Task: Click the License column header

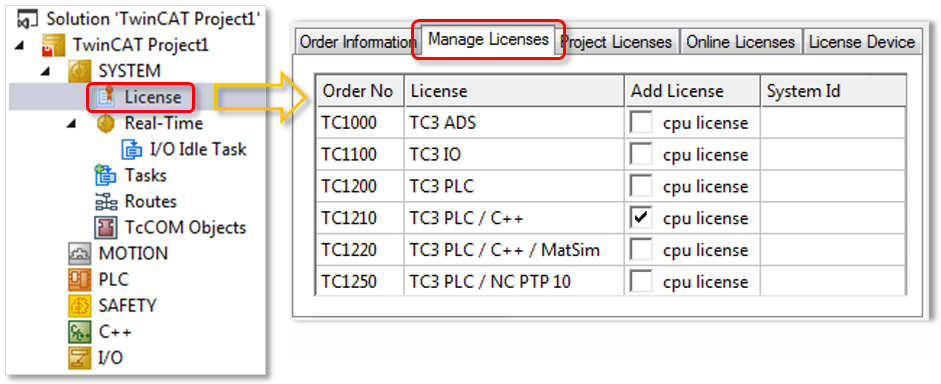Action: click(515, 91)
